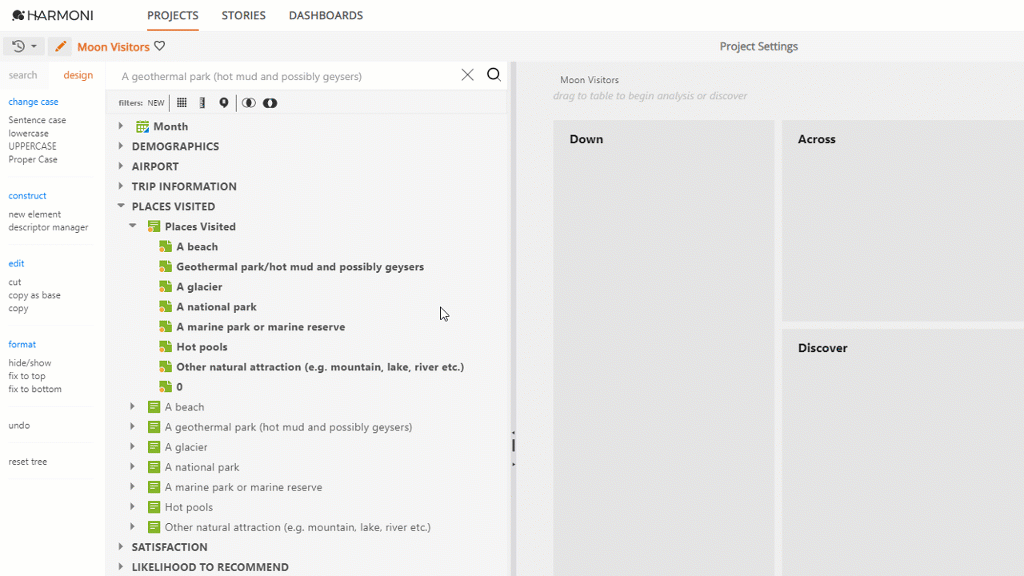Click the icon beside bold Other natural attraction
The width and height of the screenshot is (1024, 576).
click(165, 367)
